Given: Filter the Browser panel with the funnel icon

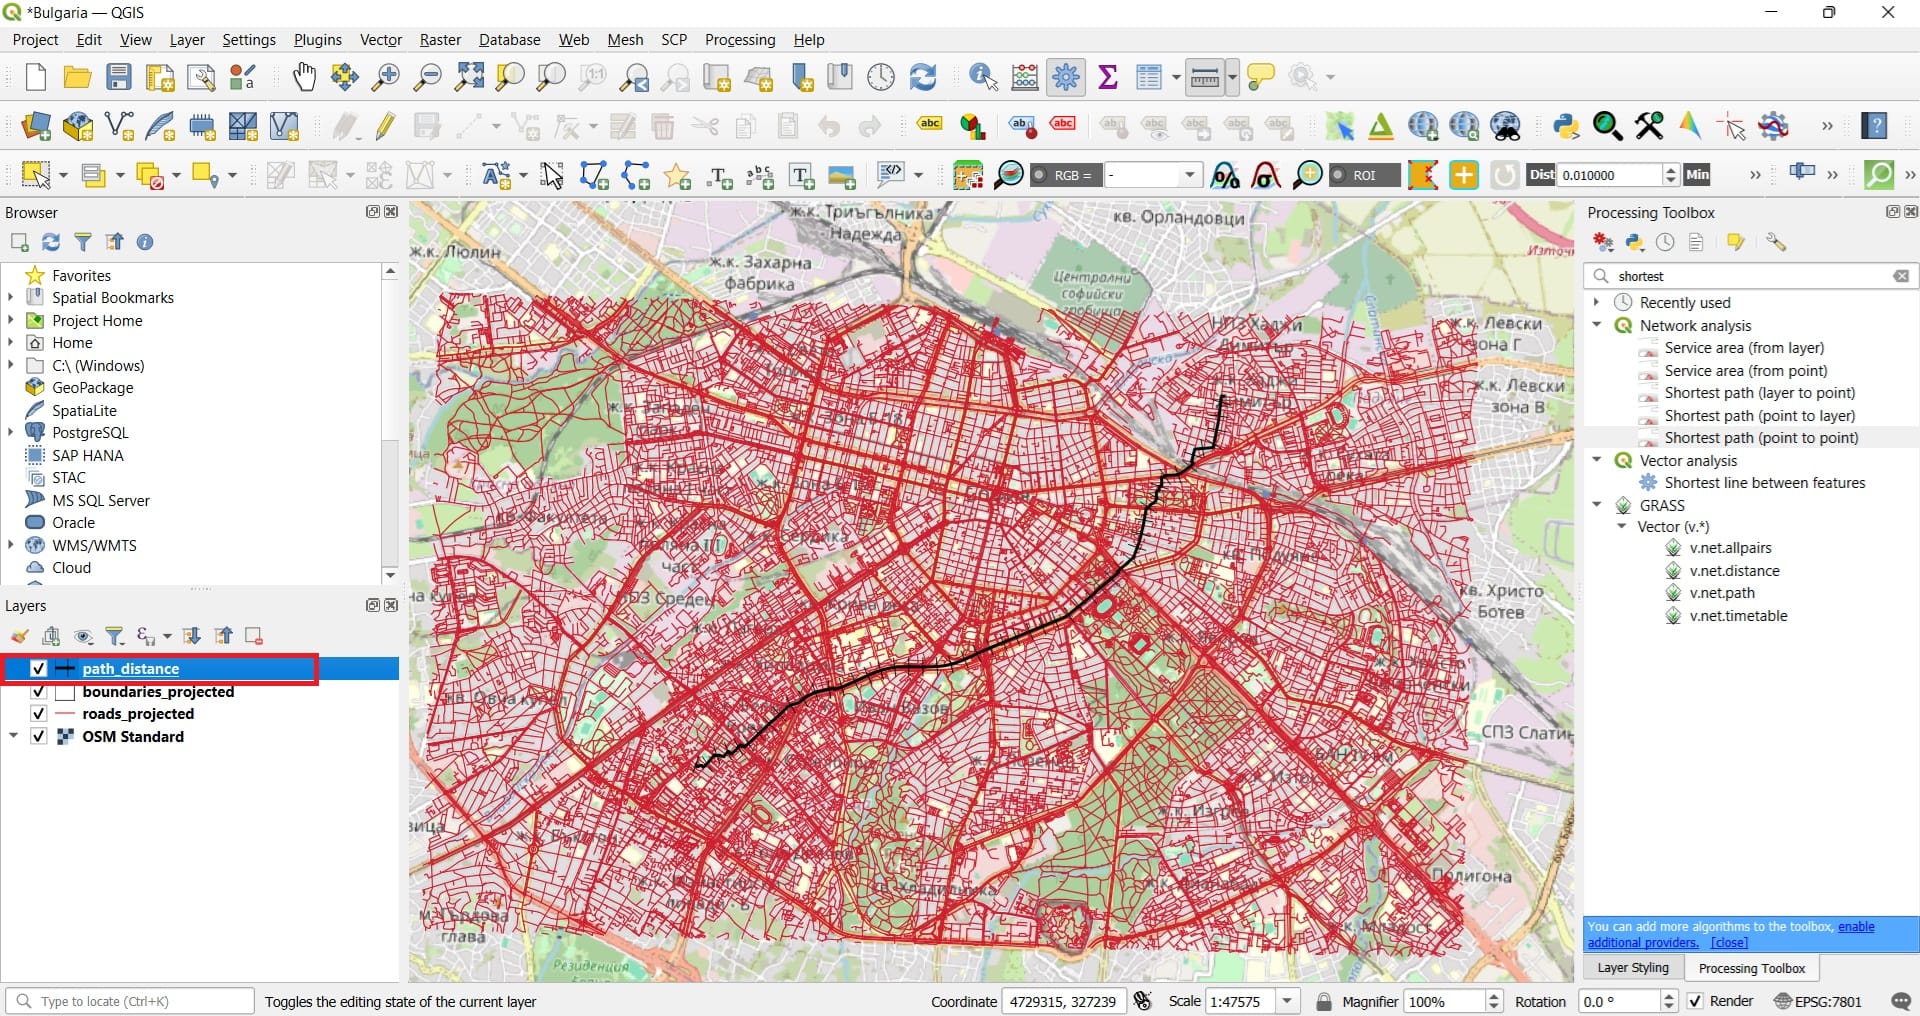Looking at the screenshot, I should click(83, 242).
